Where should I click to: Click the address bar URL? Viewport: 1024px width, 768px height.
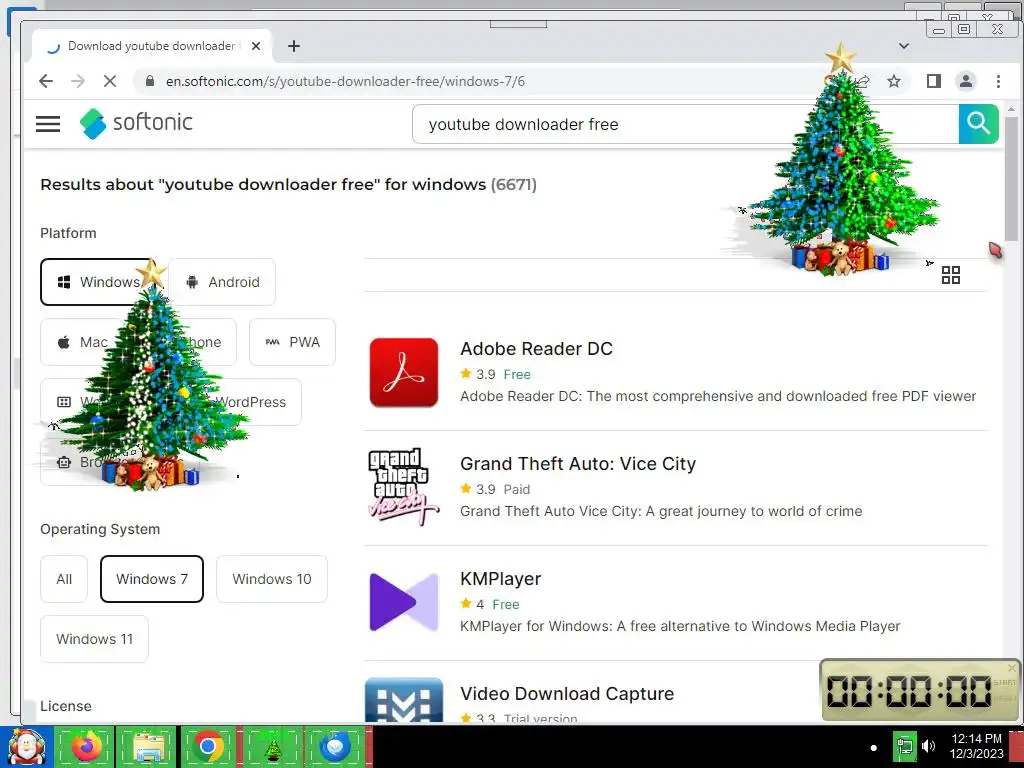tap(345, 81)
